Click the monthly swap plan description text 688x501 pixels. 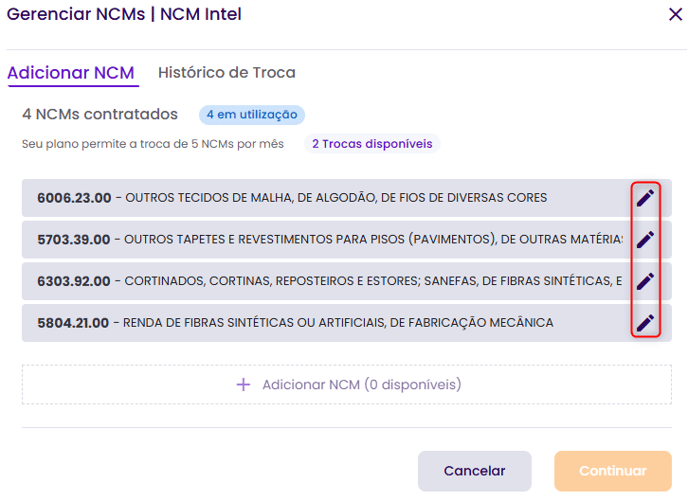[x=153, y=144]
